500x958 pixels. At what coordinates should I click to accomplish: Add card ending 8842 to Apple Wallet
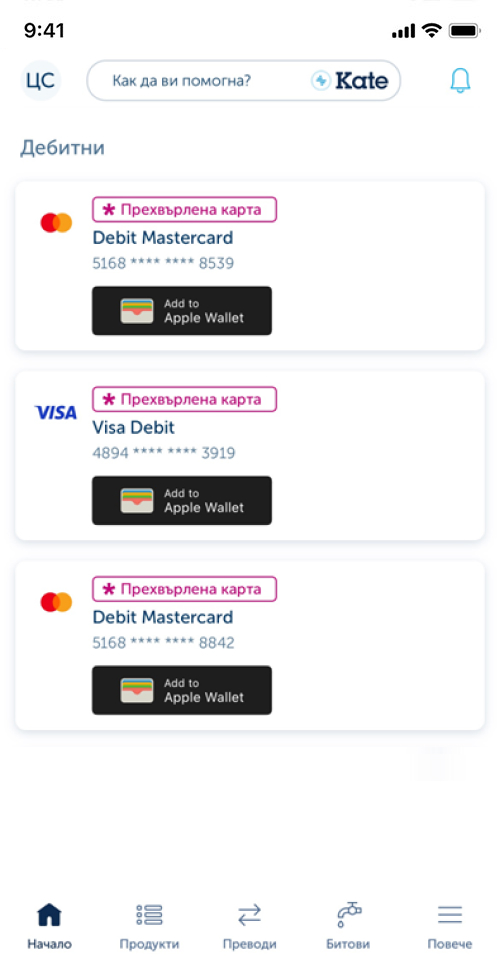tap(182, 690)
